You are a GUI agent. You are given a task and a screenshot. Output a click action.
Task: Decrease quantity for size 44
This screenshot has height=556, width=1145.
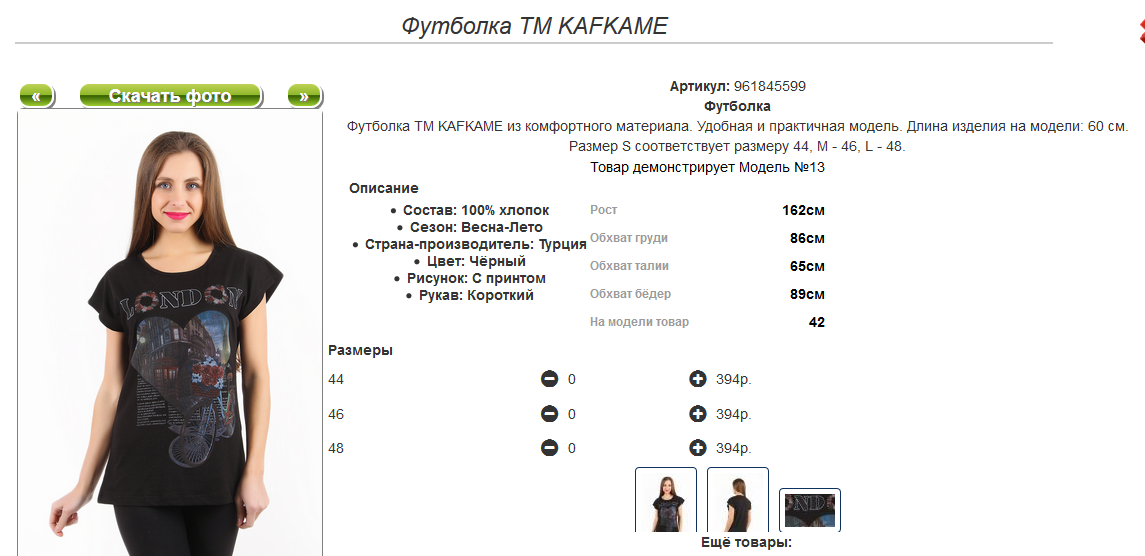click(549, 379)
